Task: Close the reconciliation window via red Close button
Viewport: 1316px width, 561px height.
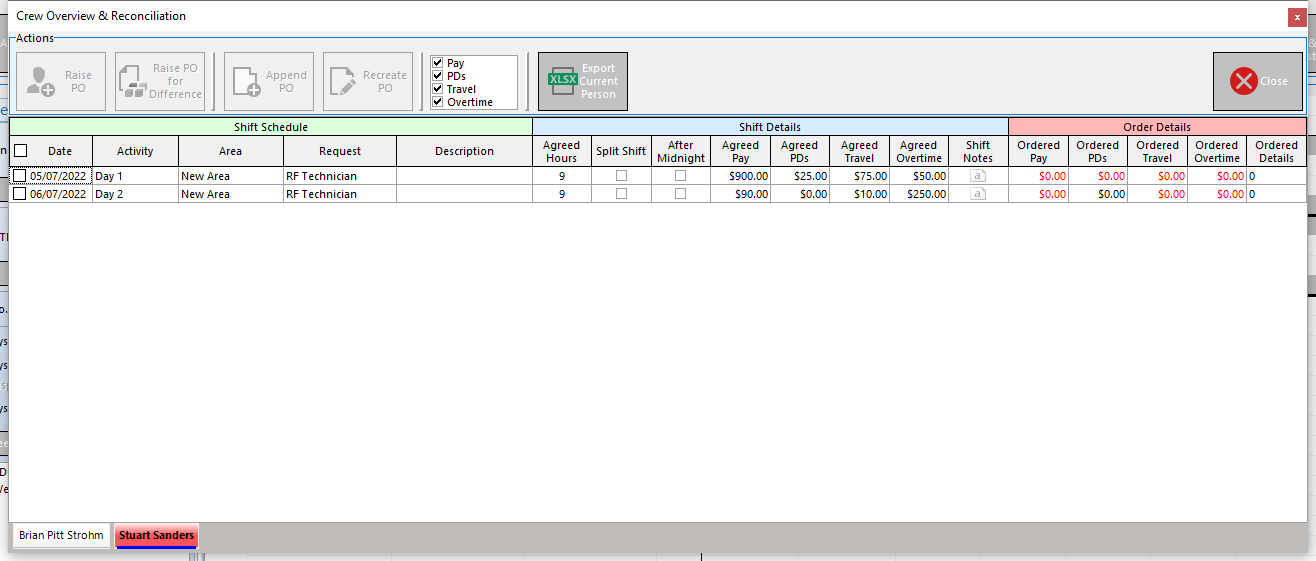Action: 1257,81
